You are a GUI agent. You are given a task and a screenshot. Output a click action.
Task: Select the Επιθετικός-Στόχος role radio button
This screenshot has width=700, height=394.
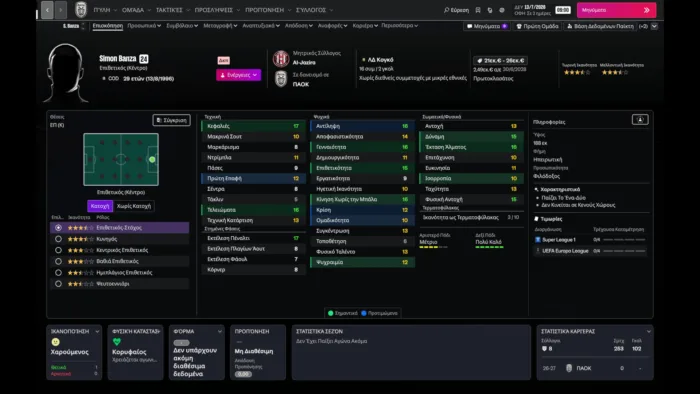tap(58, 228)
